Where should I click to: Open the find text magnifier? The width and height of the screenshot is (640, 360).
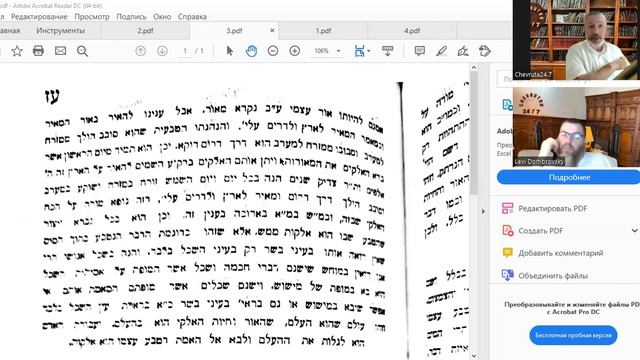82,51
